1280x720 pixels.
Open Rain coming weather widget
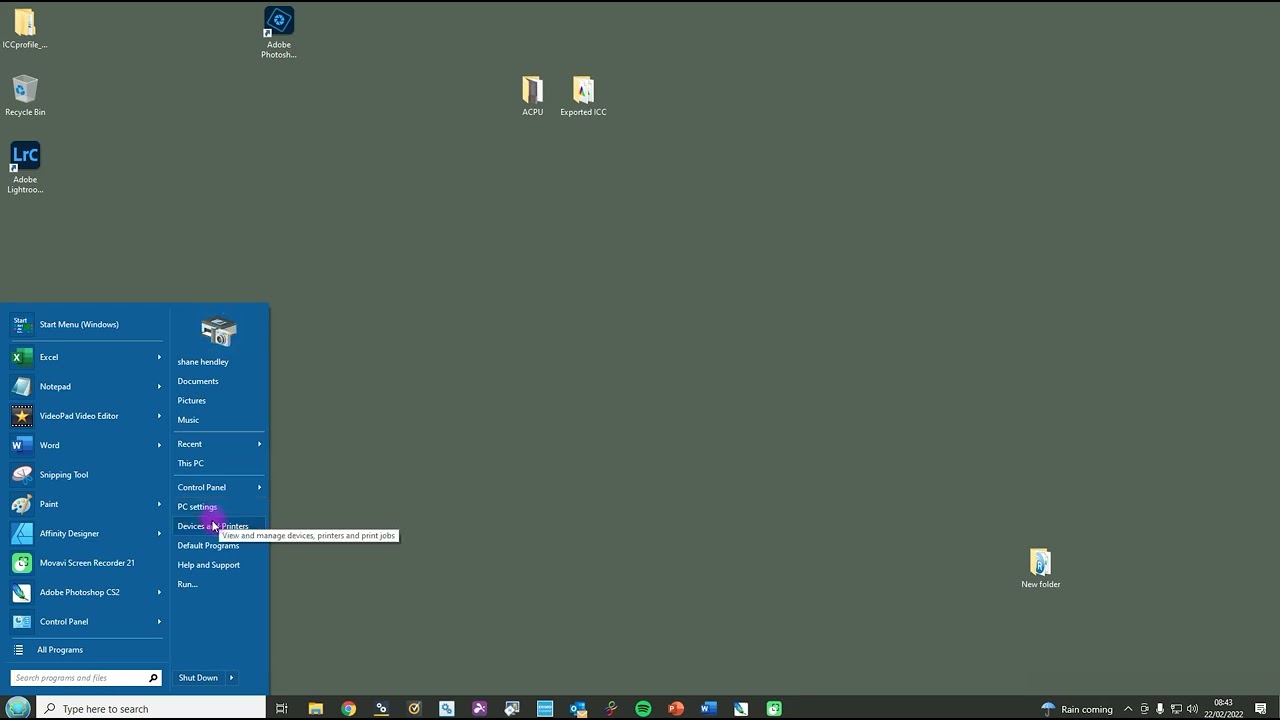point(1077,709)
